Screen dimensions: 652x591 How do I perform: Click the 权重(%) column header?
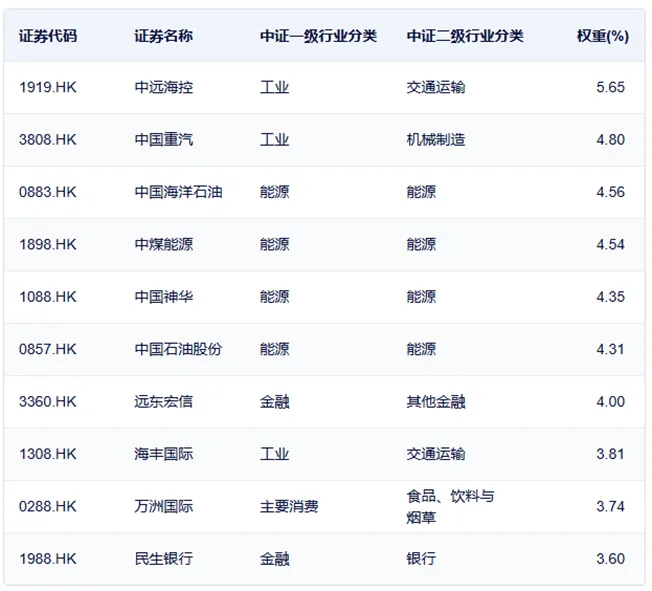(x=603, y=36)
